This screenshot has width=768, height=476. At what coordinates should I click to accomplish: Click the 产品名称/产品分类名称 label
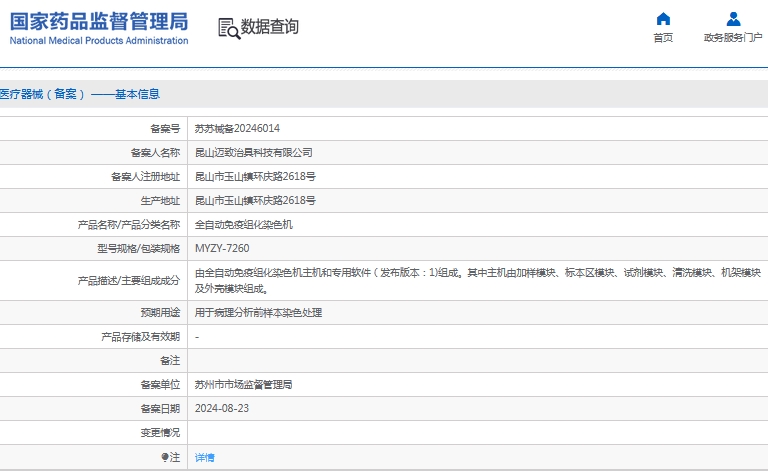pyautogui.click(x=129, y=225)
